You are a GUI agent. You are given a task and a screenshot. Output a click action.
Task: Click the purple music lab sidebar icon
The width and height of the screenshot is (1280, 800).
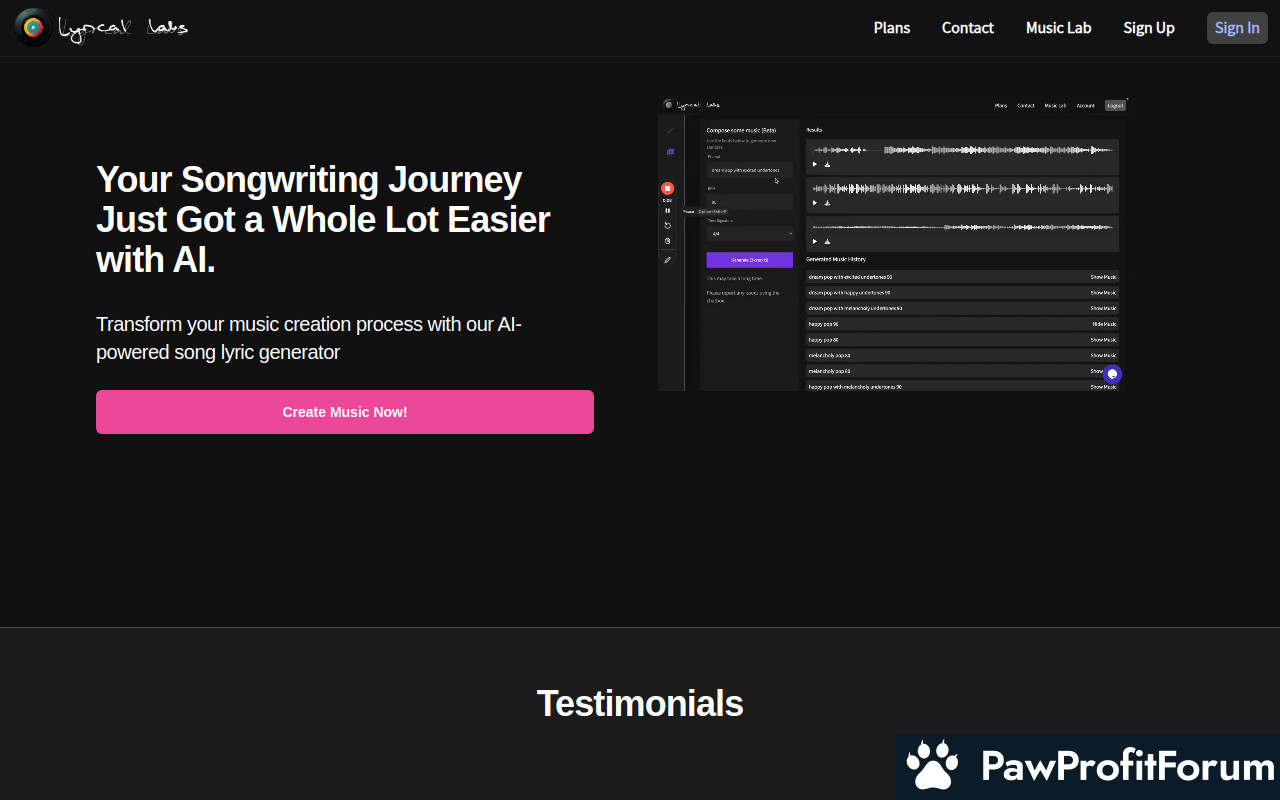(x=670, y=152)
